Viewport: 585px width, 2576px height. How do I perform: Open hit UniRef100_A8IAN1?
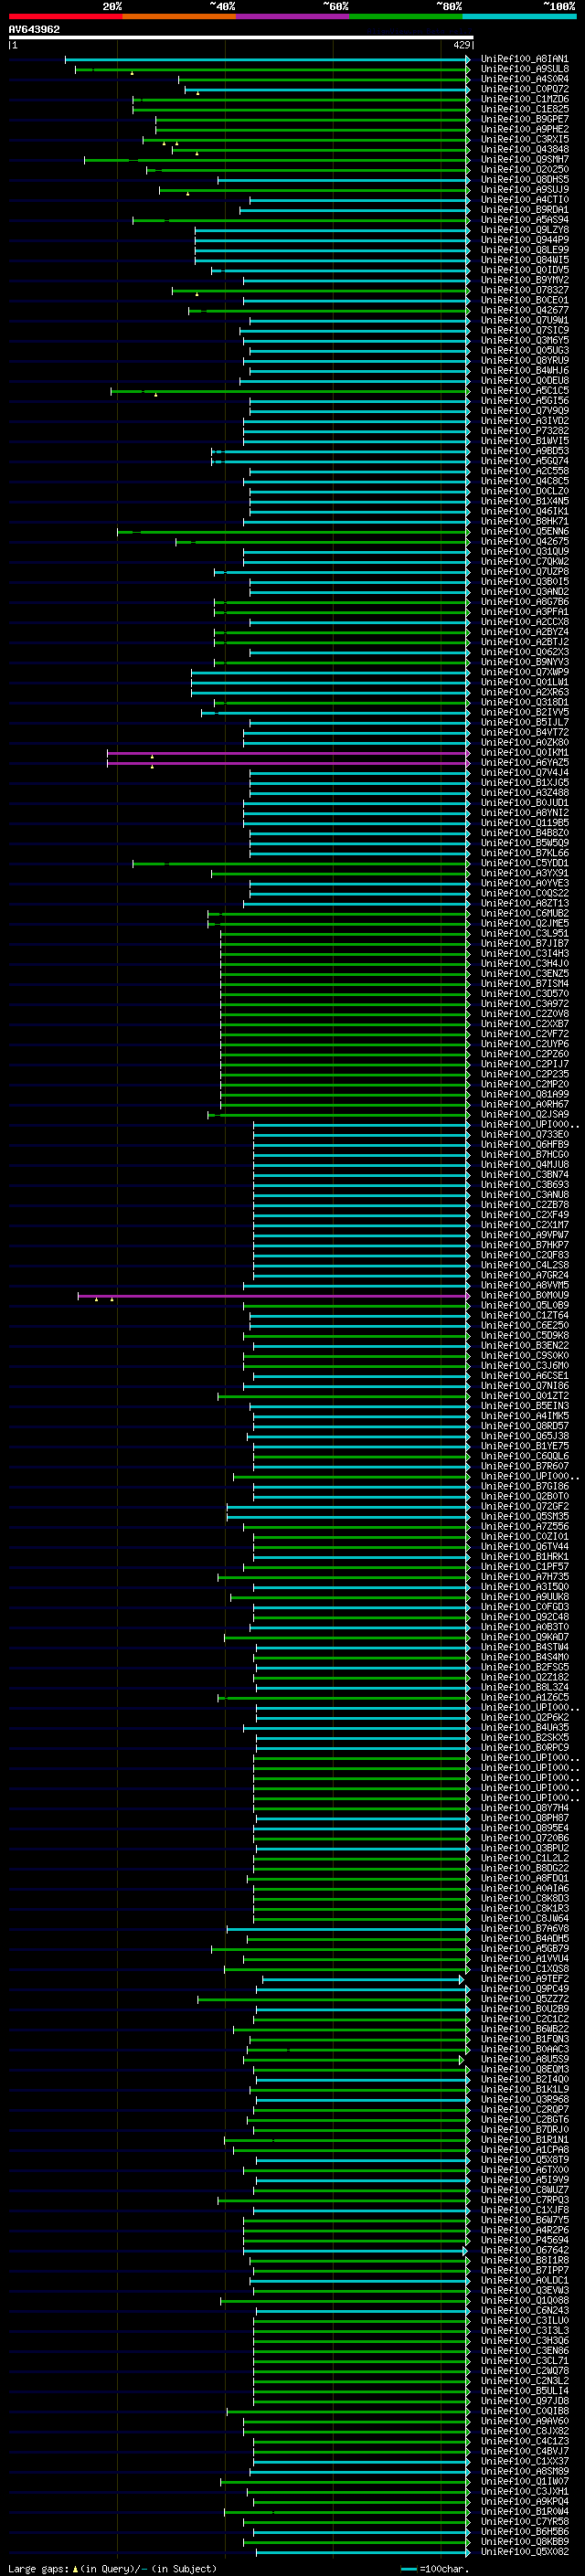click(x=525, y=59)
